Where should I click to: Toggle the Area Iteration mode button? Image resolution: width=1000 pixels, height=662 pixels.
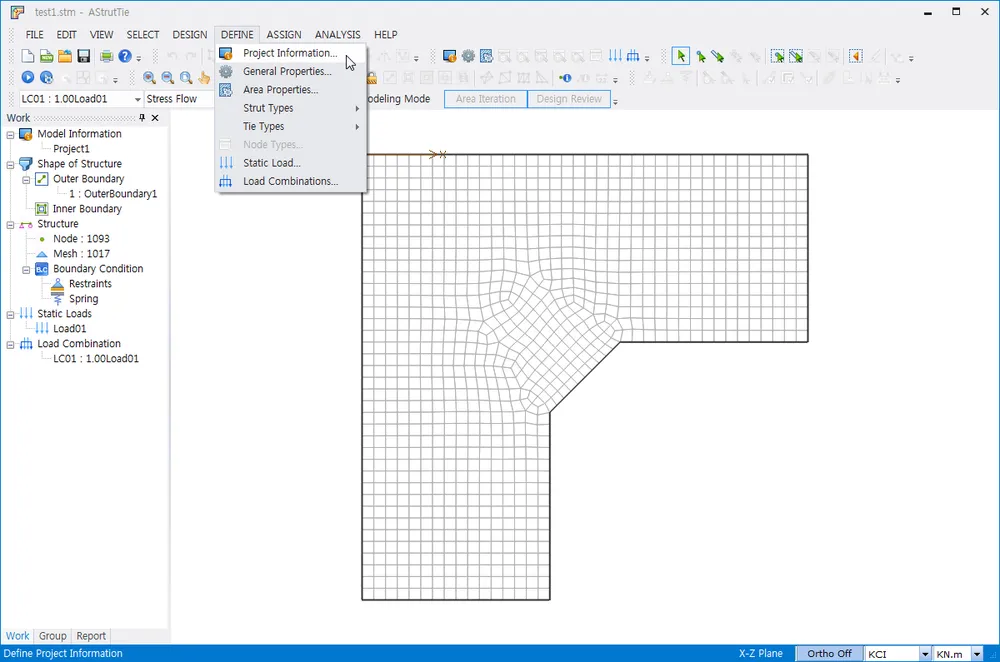coord(485,99)
